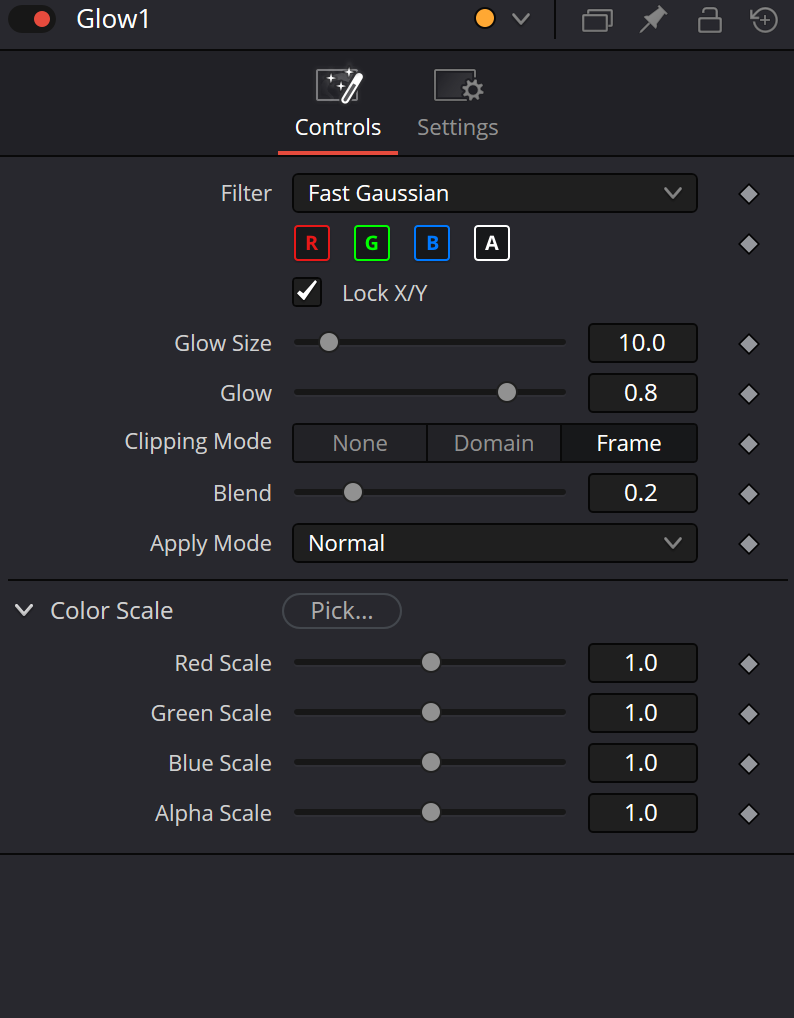Set Clipping Mode to Frame
The height and width of the screenshot is (1018, 794).
click(629, 443)
